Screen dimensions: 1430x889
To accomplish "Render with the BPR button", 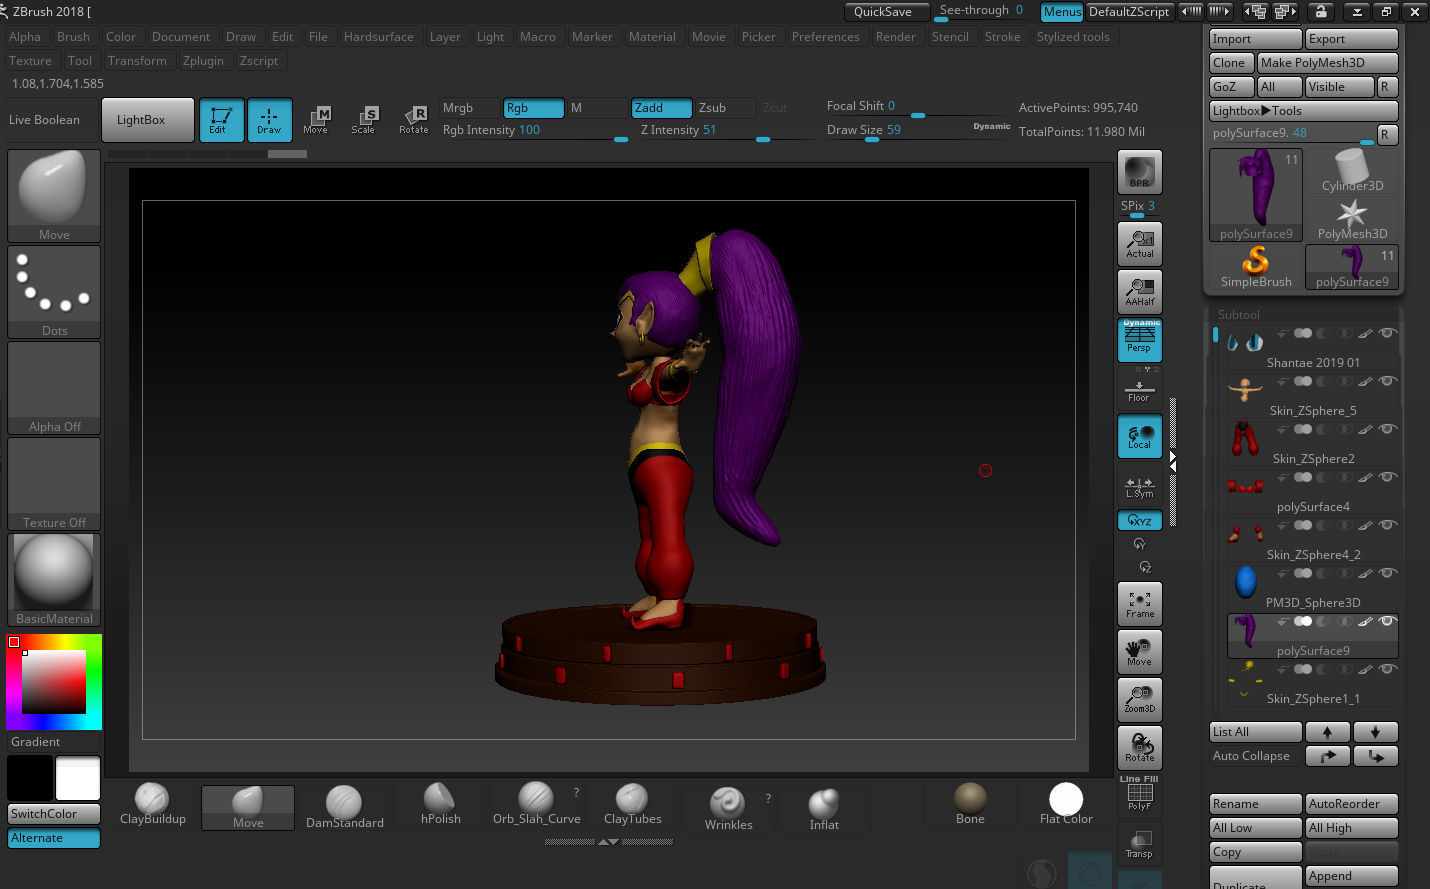I will point(1140,172).
